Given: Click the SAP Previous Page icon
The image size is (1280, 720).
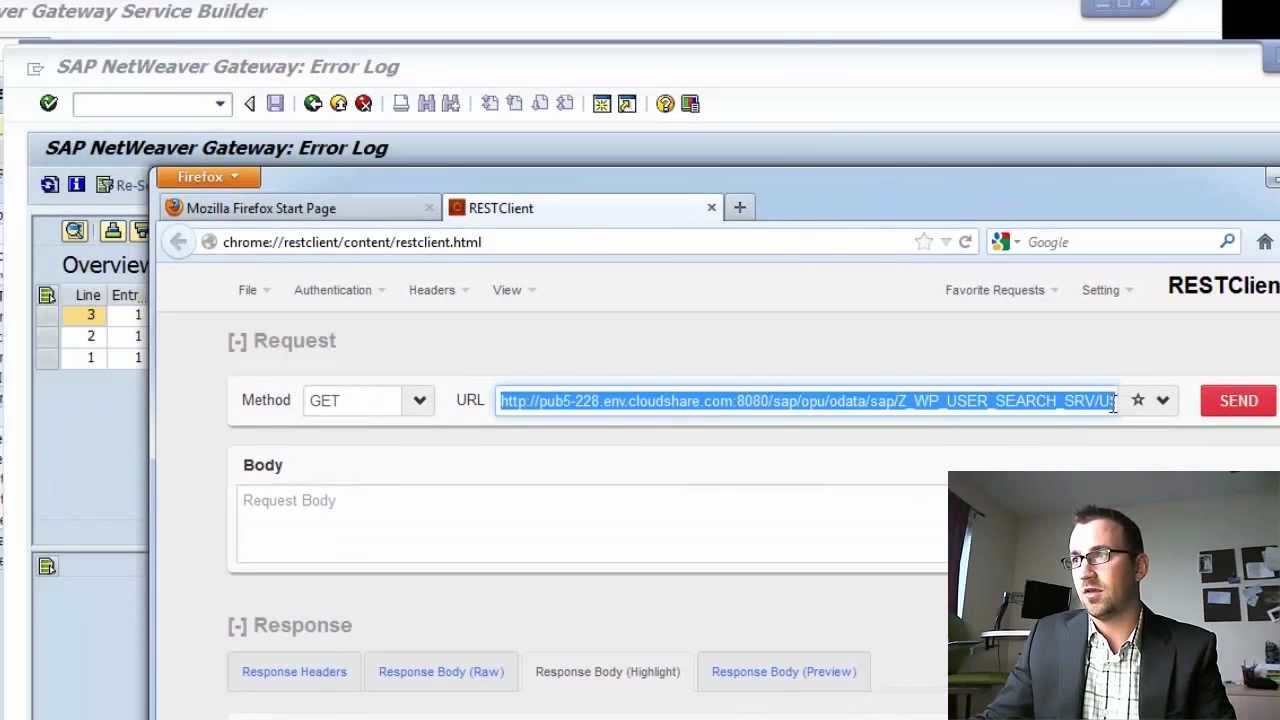Looking at the screenshot, I should coord(514,103).
